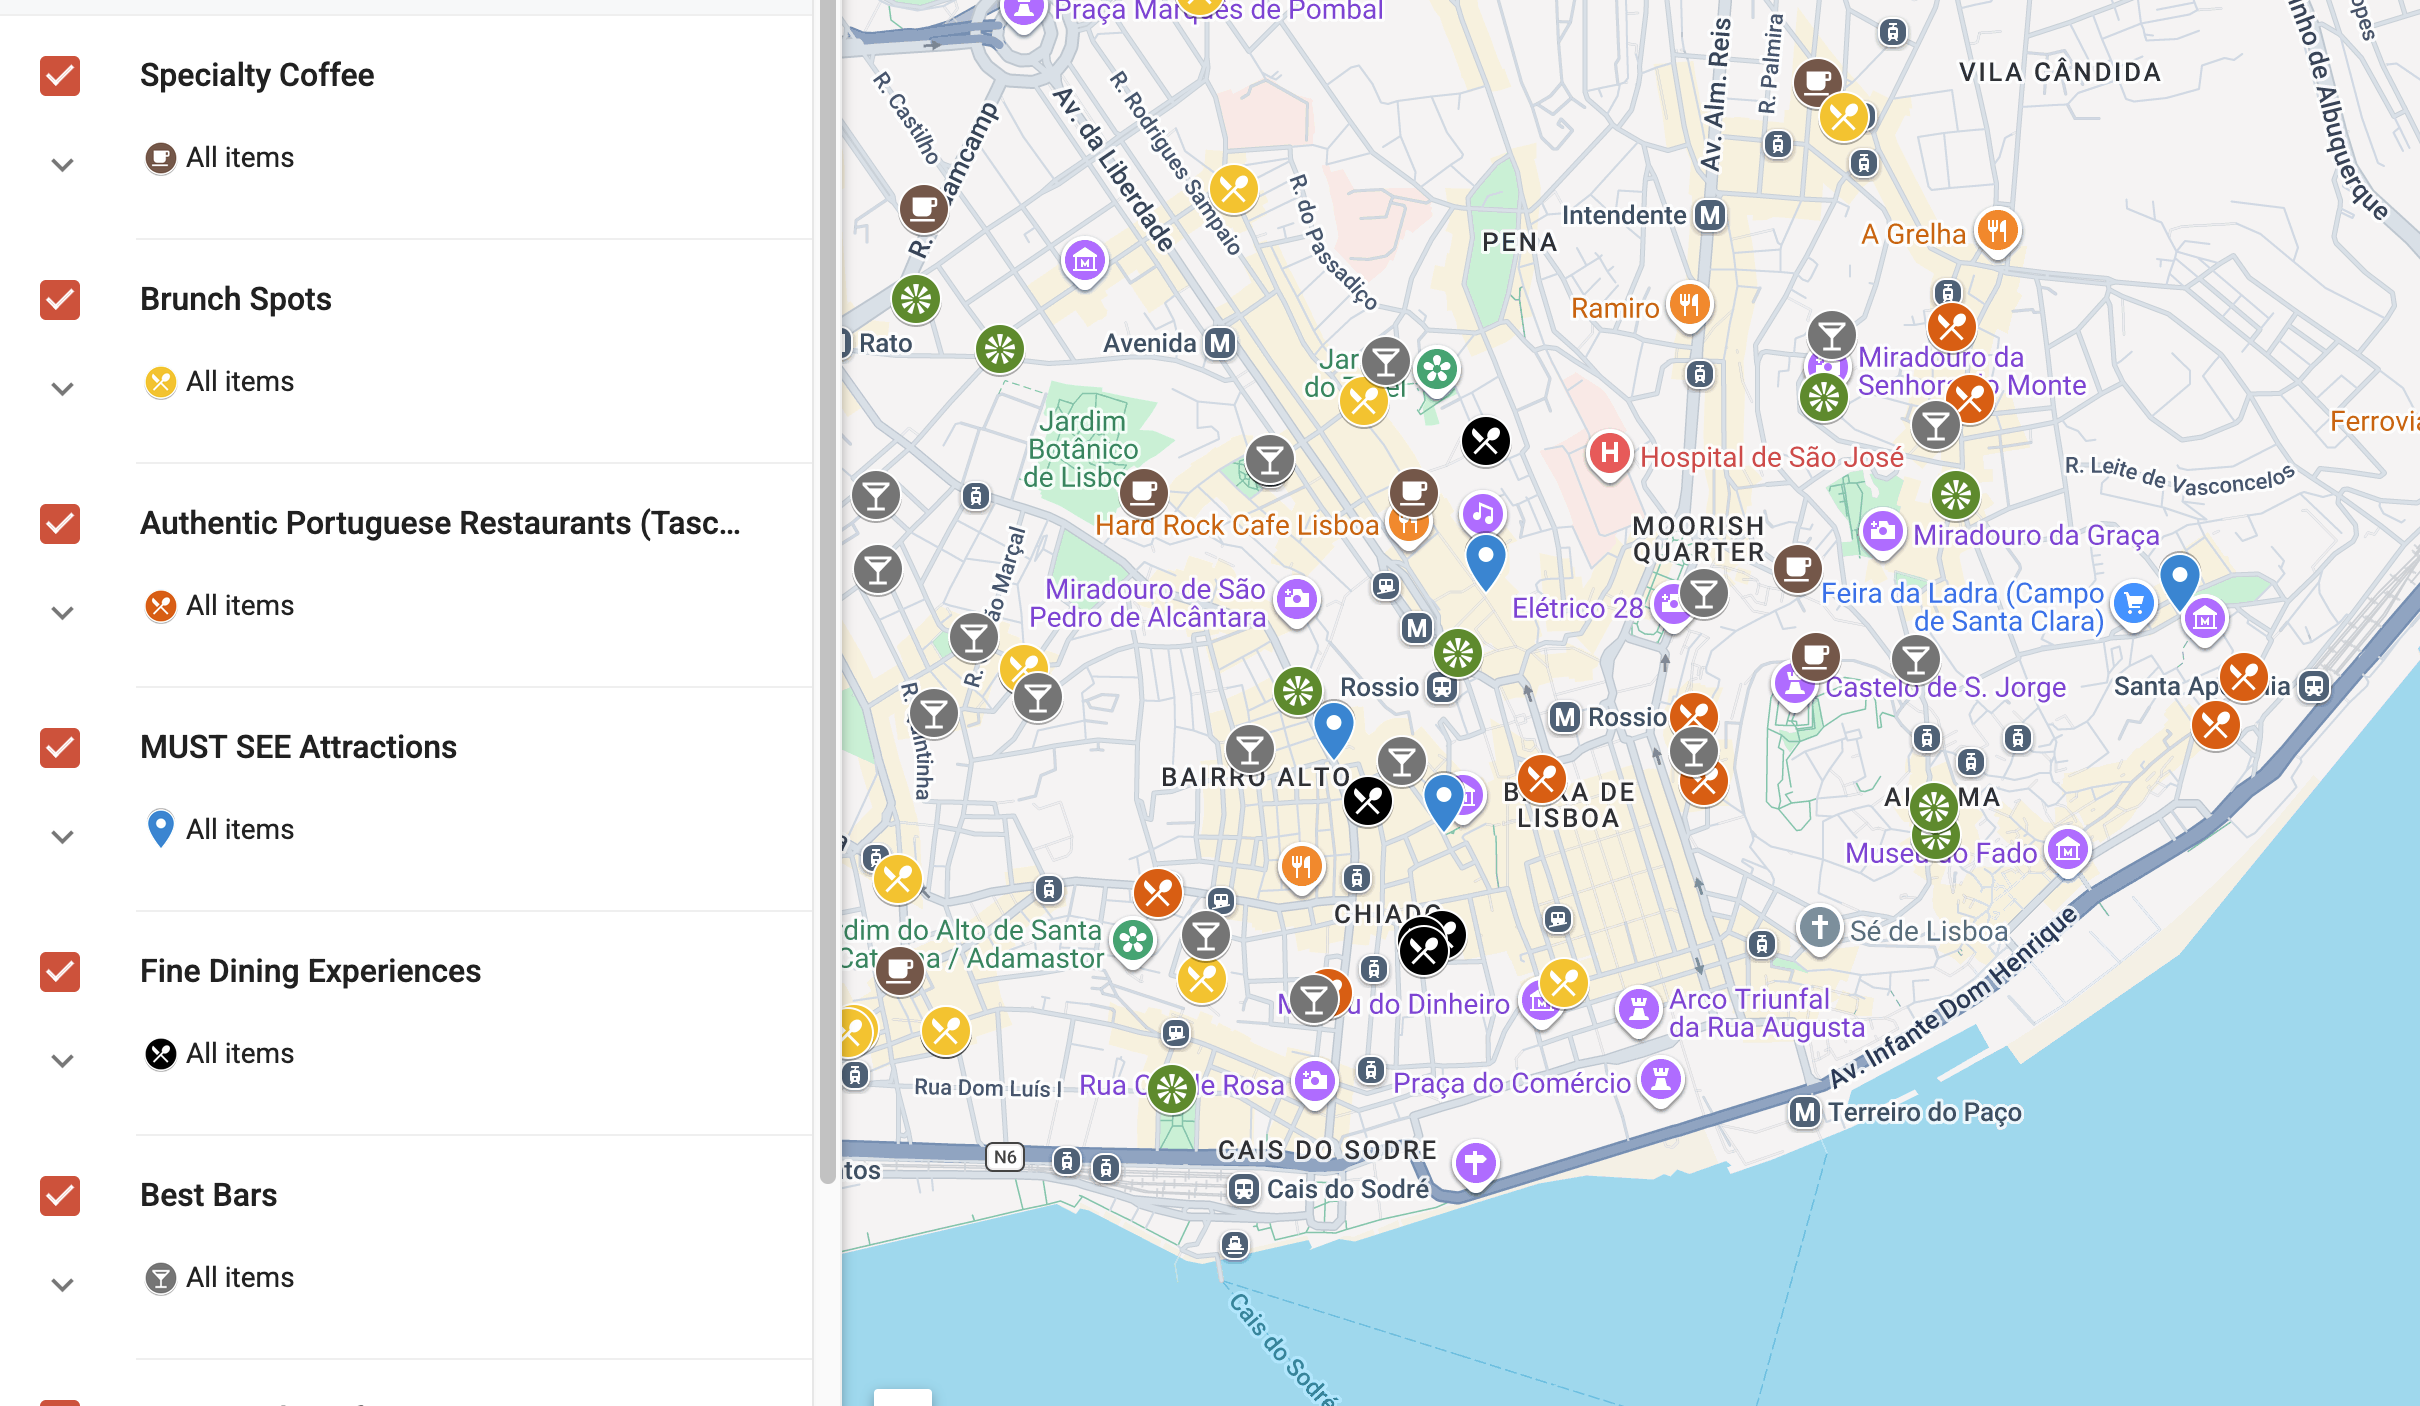
Task: Open the Brunch Spots layer title
Action: pos(236,299)
